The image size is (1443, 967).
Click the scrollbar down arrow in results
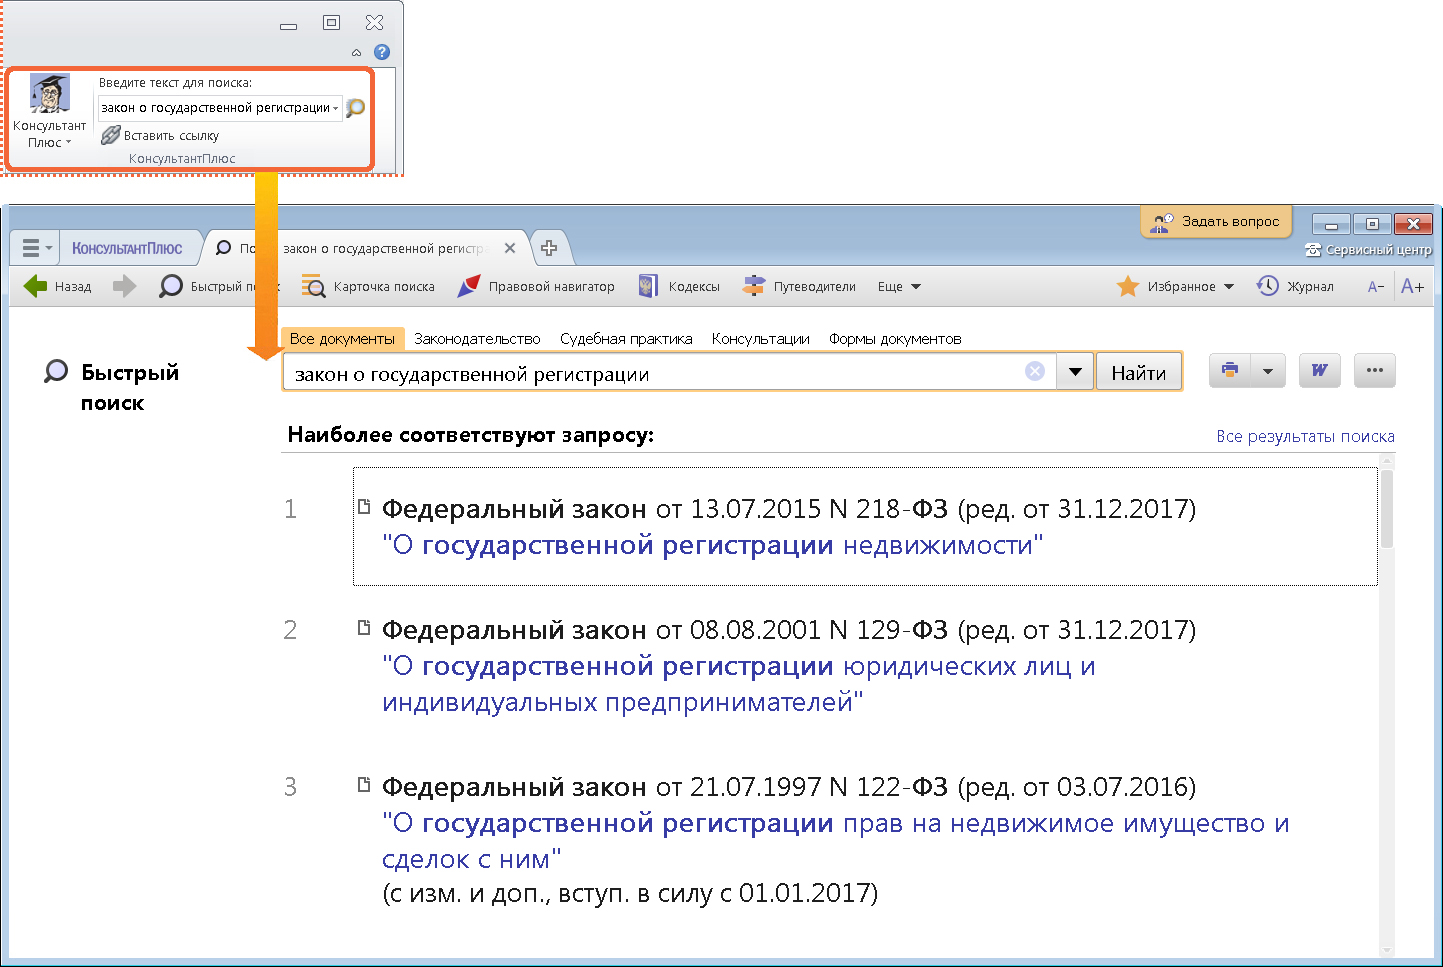(1387, 950)
